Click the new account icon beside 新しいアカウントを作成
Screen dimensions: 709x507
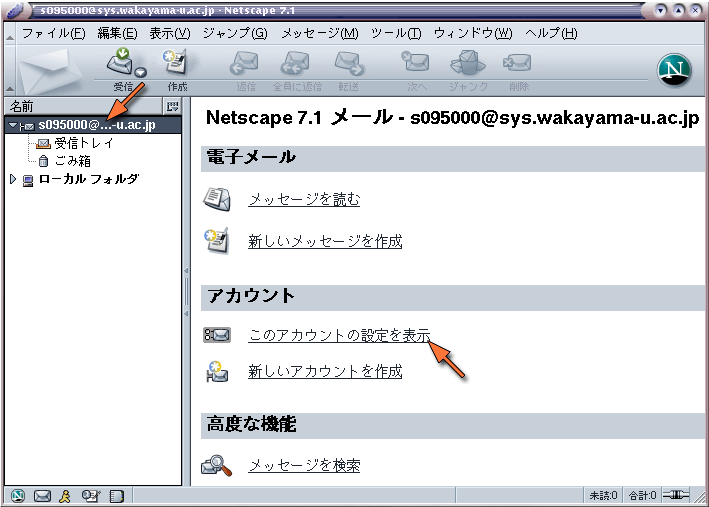(x=217, y=371)
